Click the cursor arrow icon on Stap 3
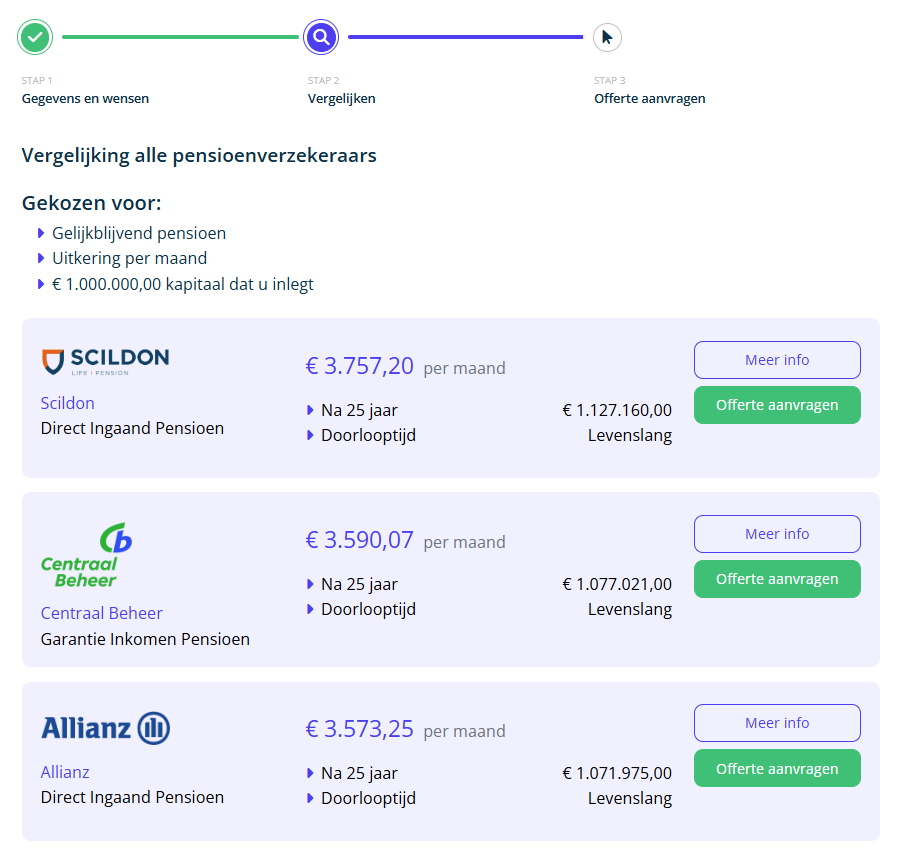 point(607,37)
